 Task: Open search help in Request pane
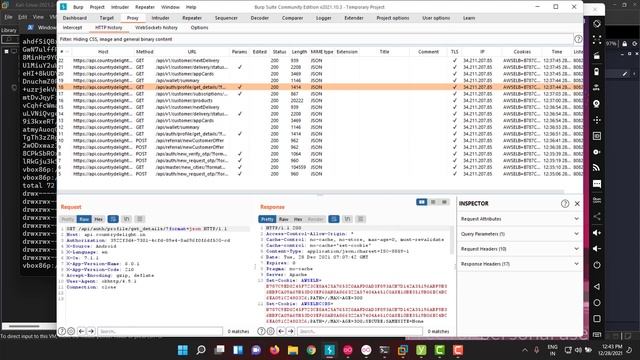[x=62, y=331]
